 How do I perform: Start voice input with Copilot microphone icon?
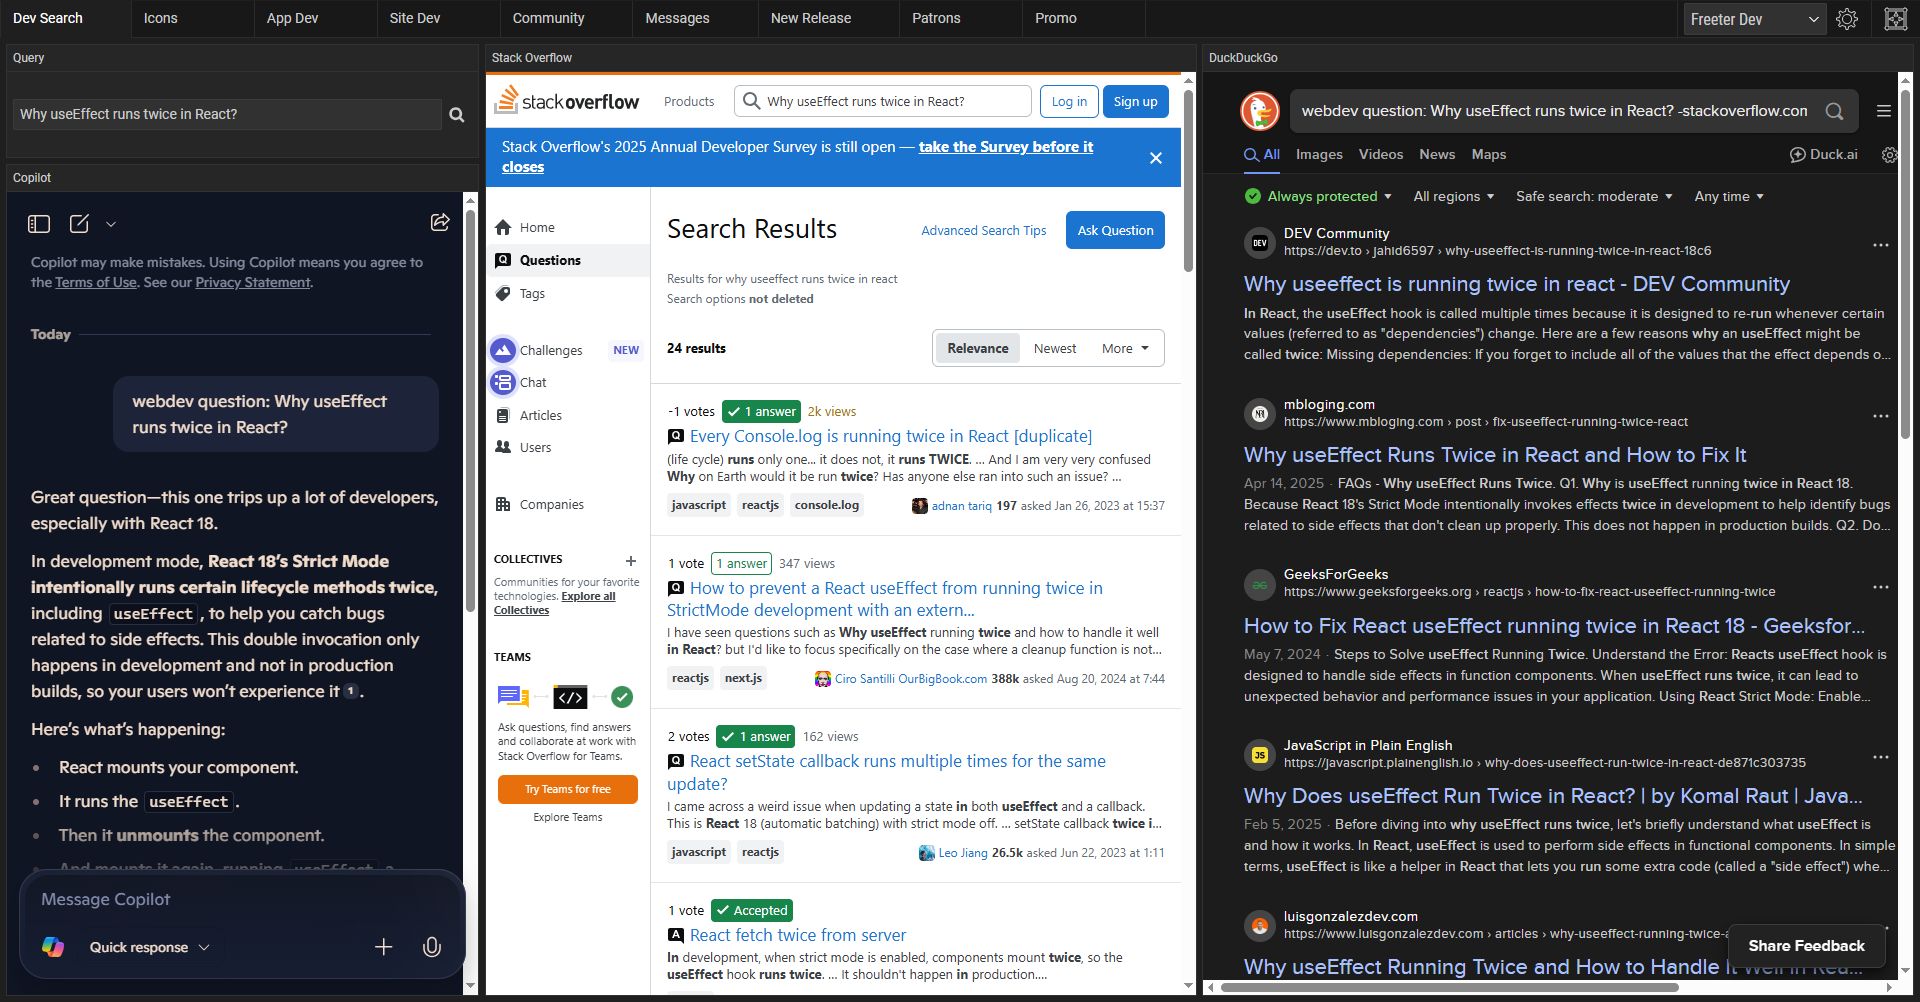(432, 947)
